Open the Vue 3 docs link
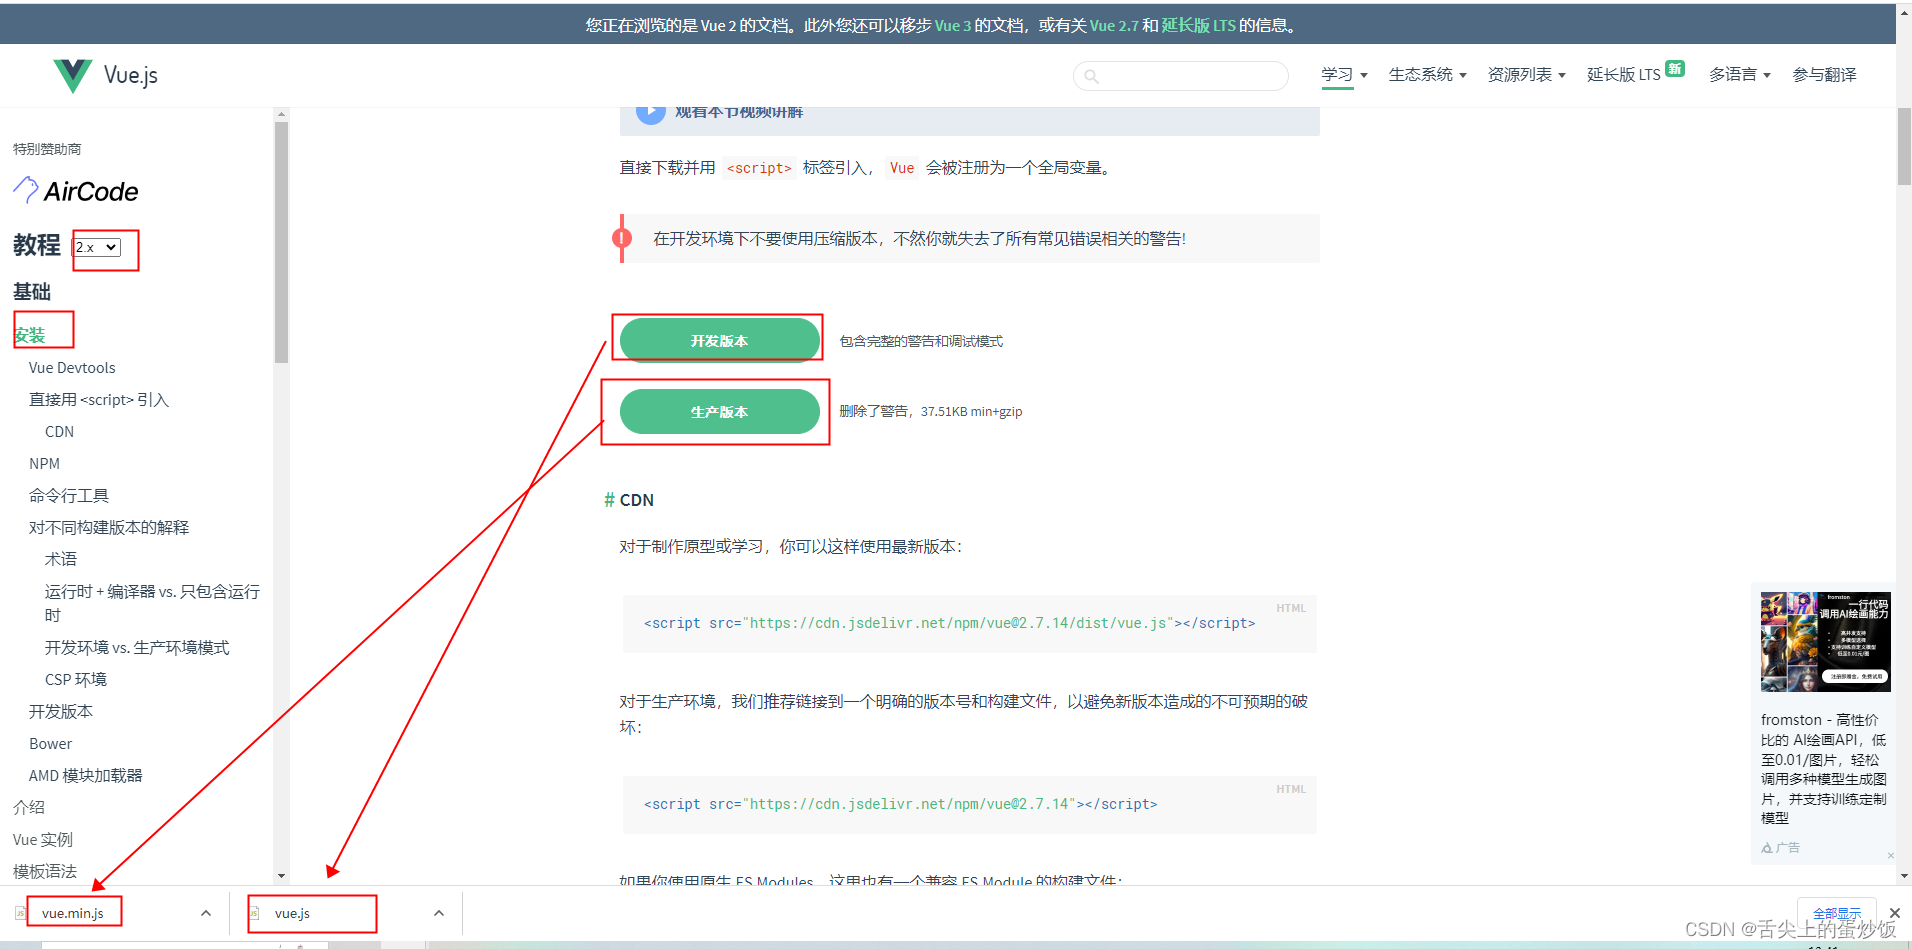 [x=953, y=25]
